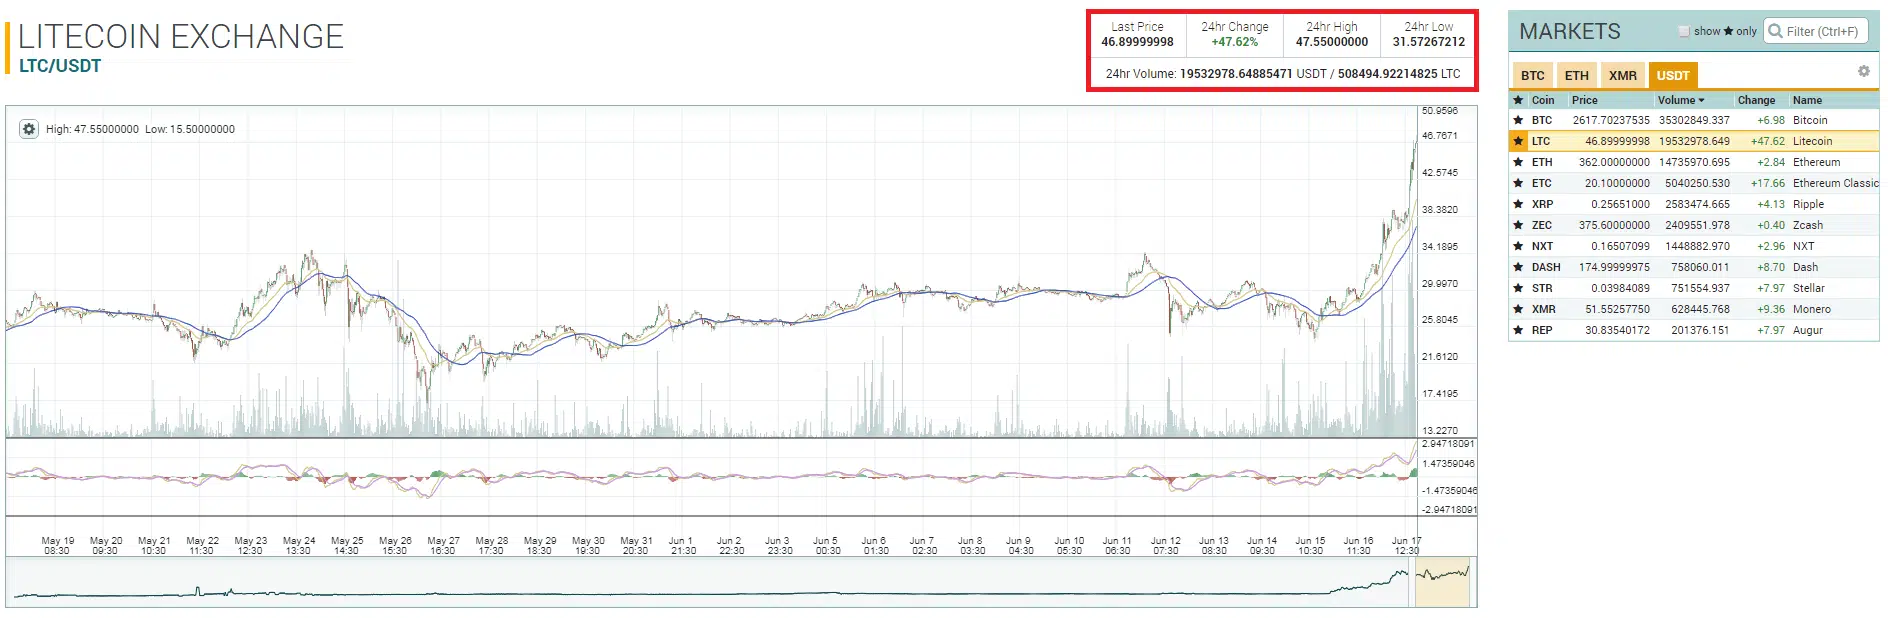
Task: Open the Markets panel settings gear
Action: click(1864, 71)
